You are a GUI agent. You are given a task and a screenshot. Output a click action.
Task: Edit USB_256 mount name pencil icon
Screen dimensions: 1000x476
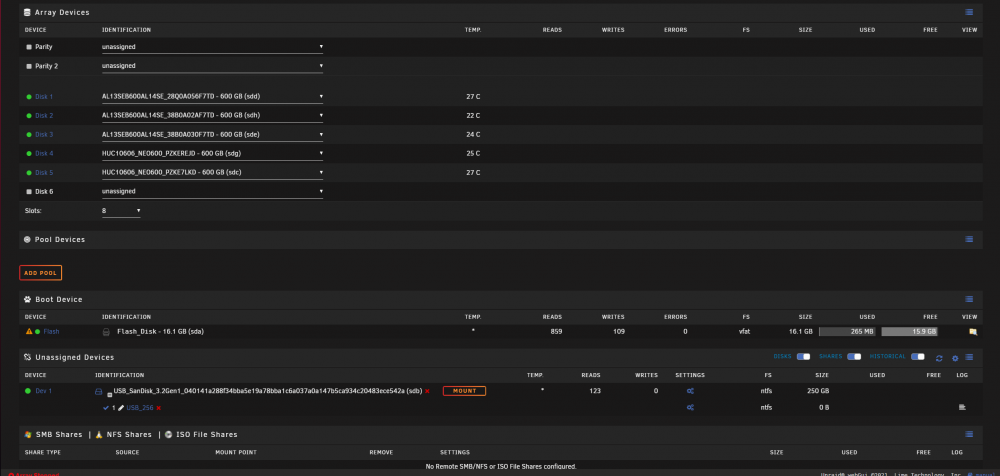point(121,408)
